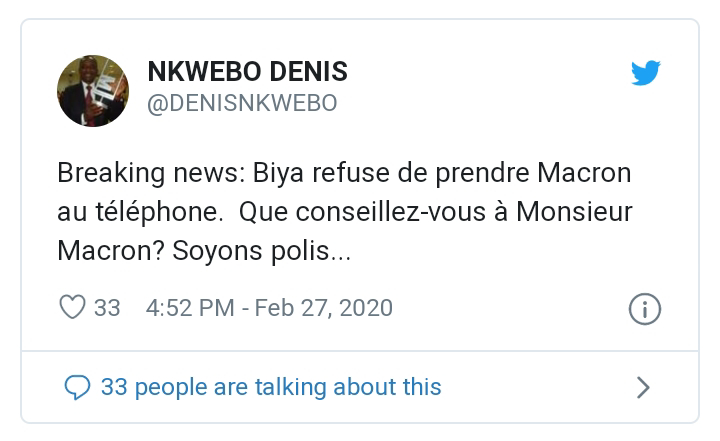
Task: Click the @DENISNKWEBO handle
Action: point(242,103)
